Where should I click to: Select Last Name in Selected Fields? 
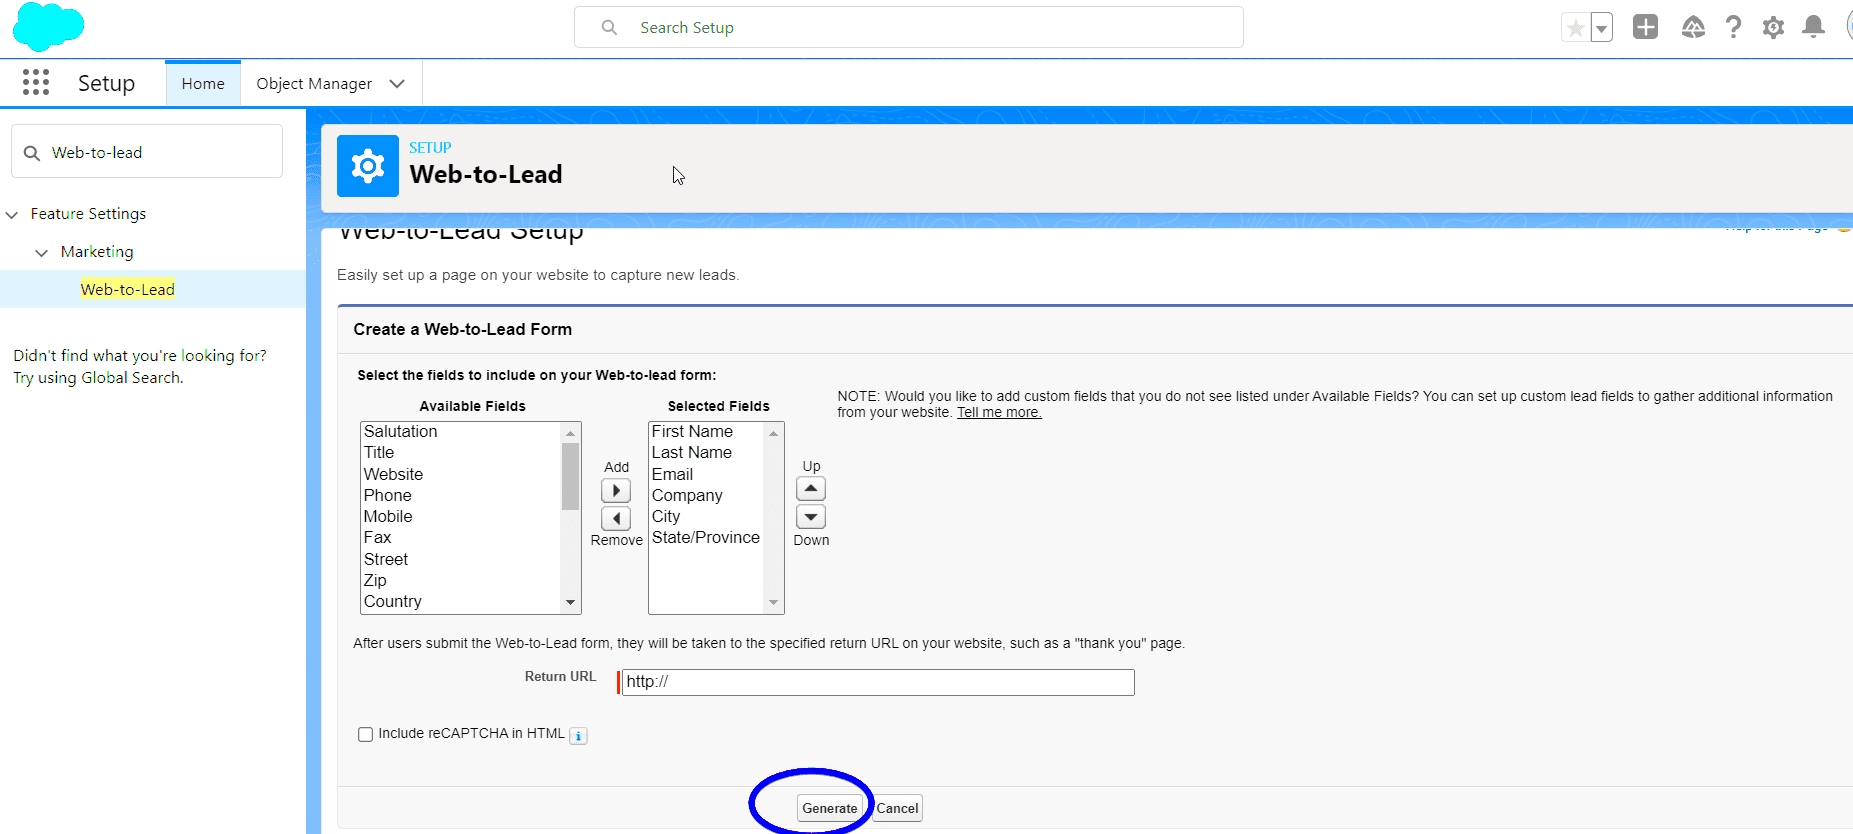(692, 453)
